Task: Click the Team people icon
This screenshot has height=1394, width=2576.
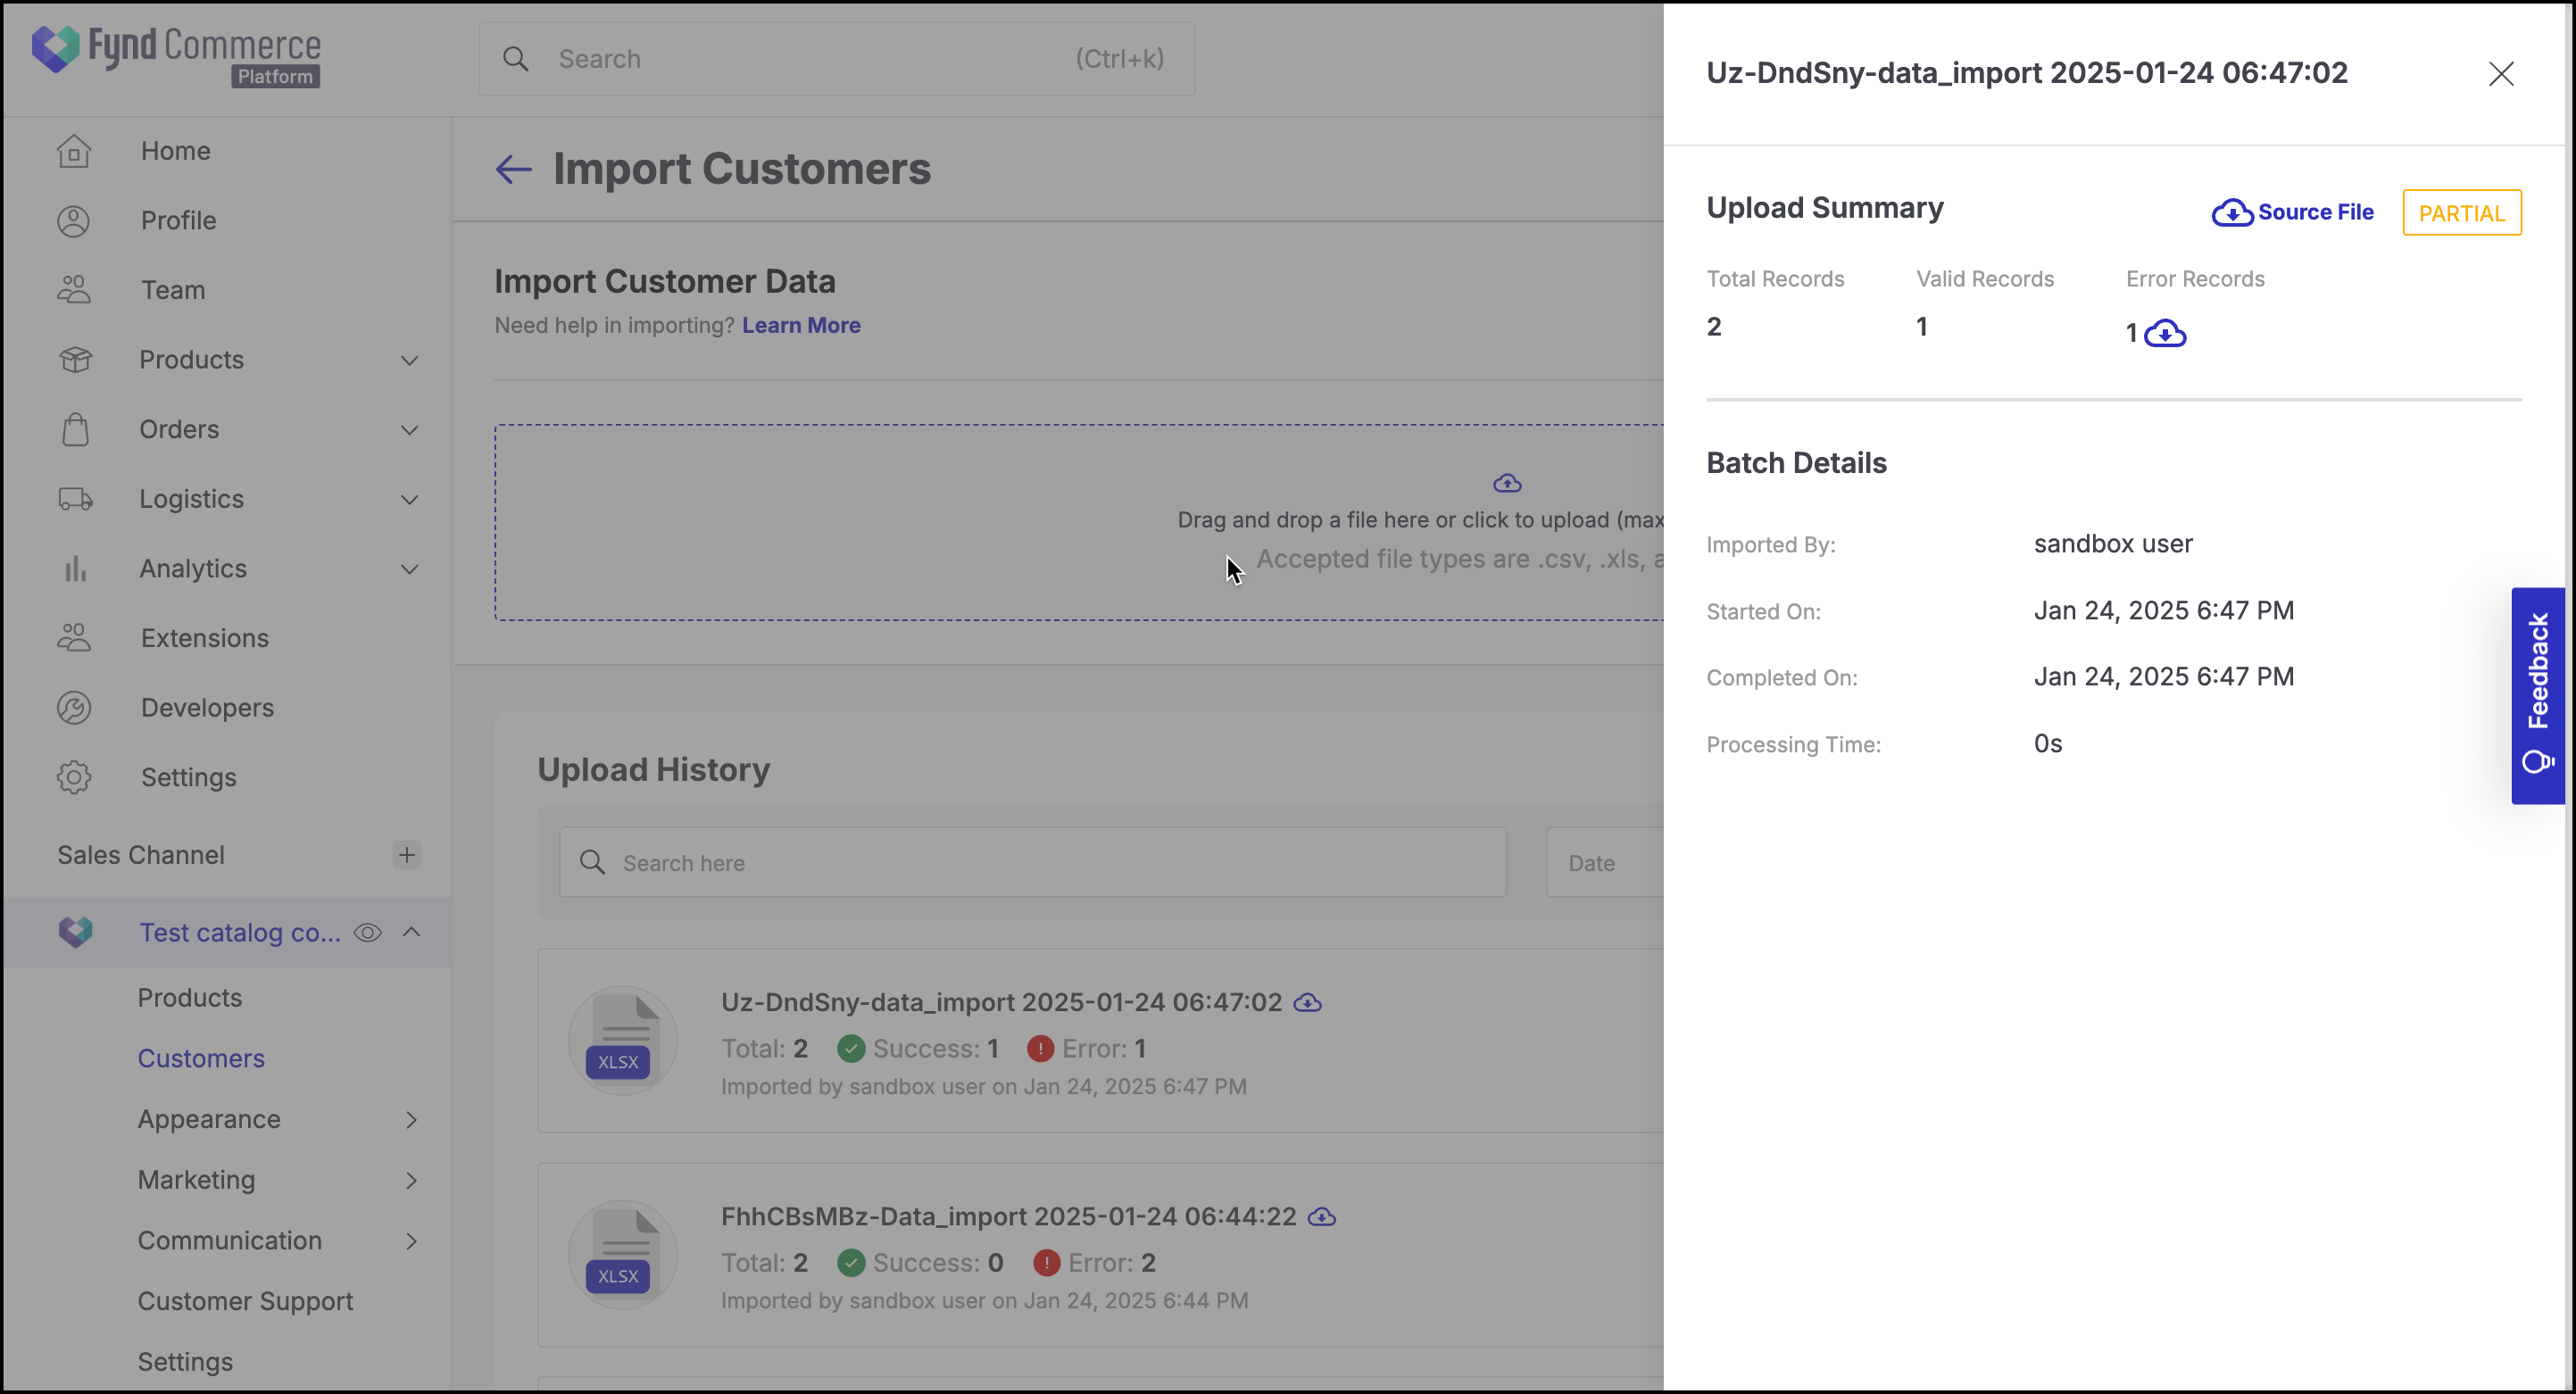Action: (74, 290)
